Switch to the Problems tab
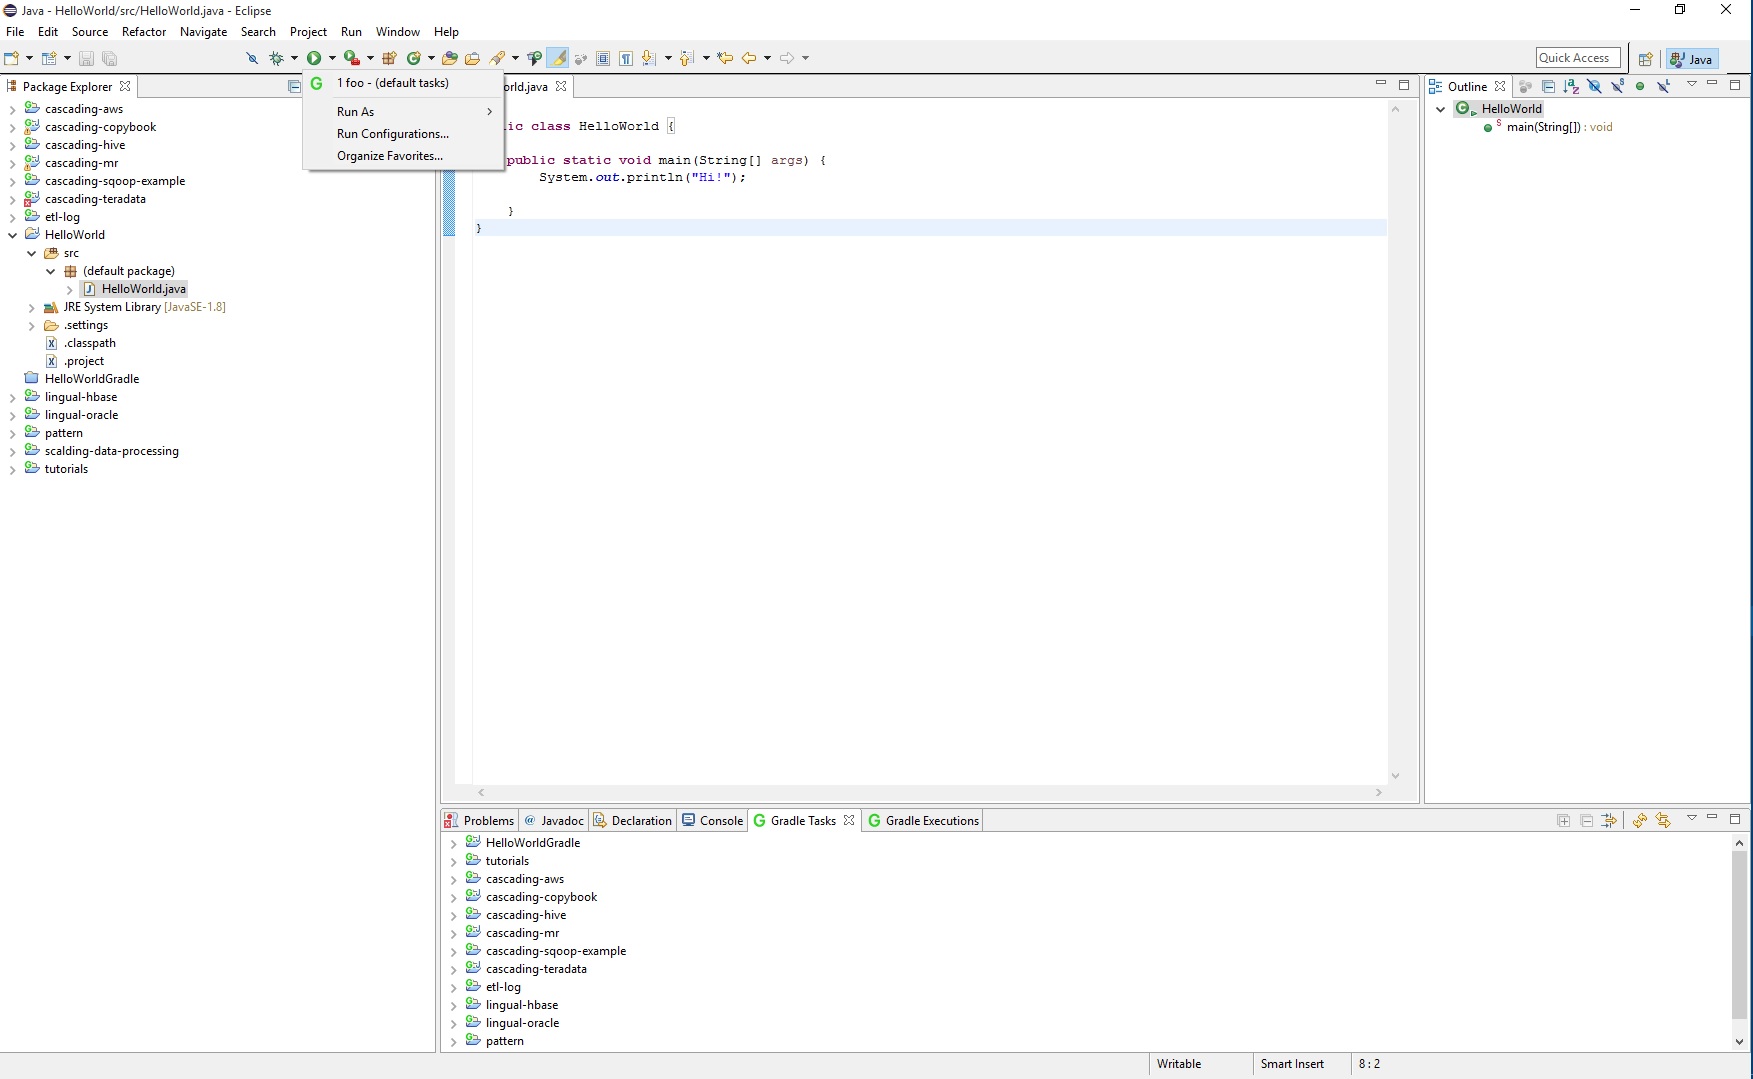Image resolution: width=1753 pixels, height=1079 pixels. click(x=479, y=820)
